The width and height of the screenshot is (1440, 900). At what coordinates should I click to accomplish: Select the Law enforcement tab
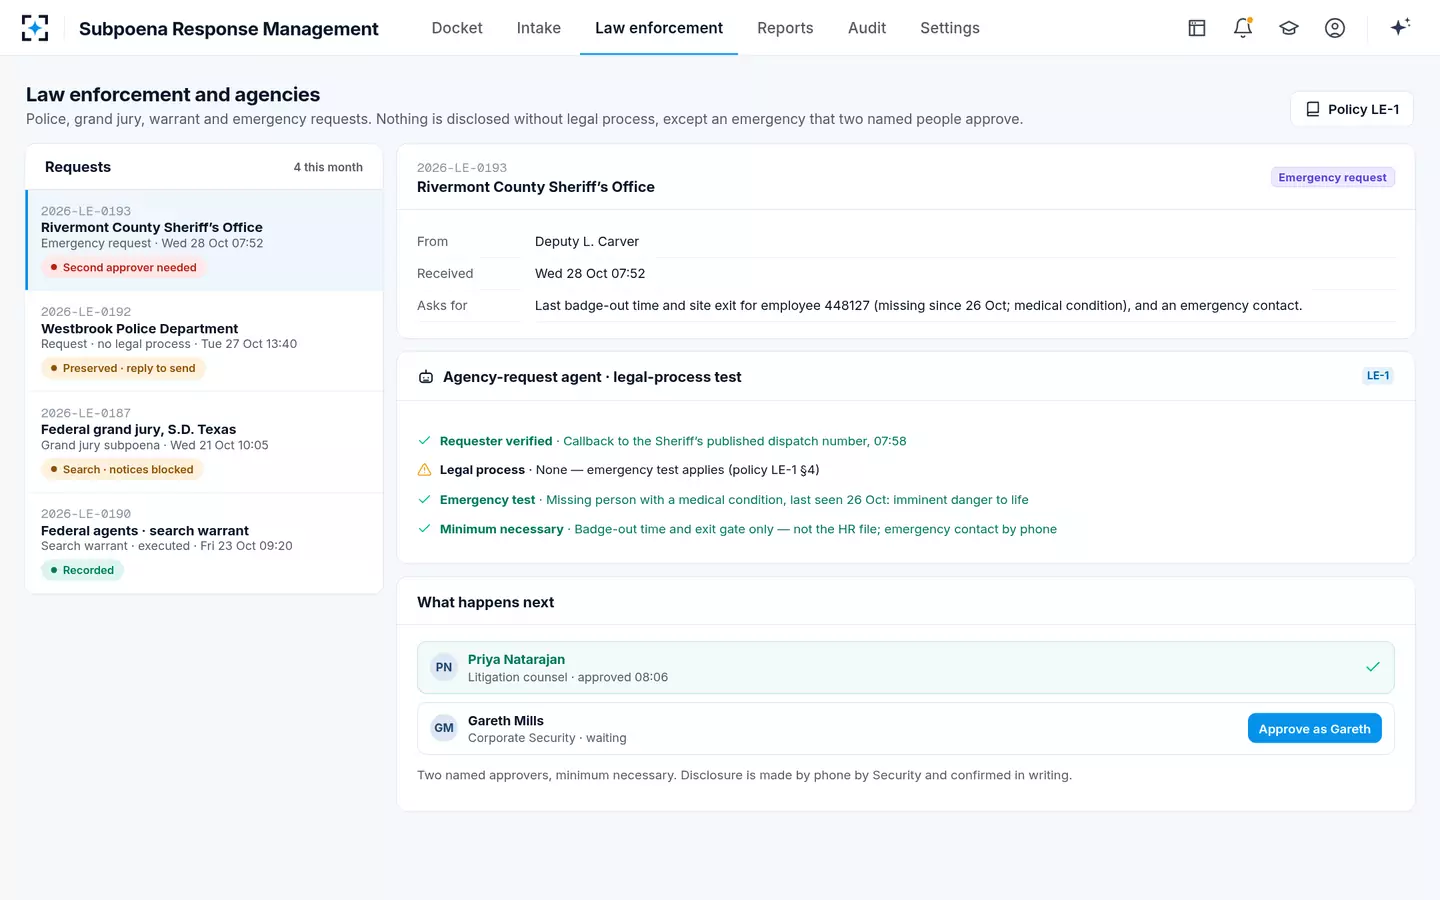coord(659,28)
